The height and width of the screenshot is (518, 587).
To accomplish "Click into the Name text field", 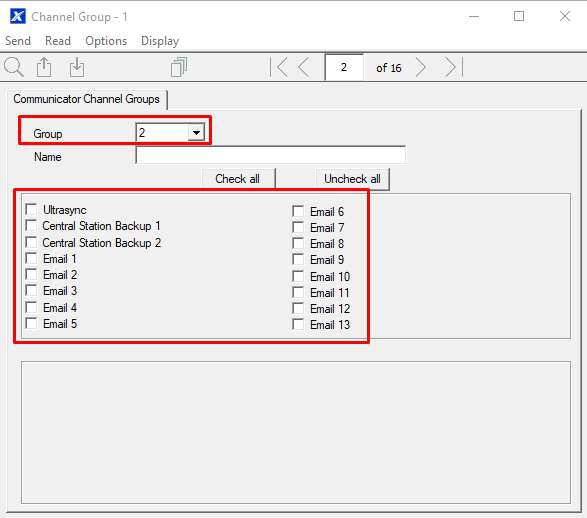I will click(271, 155).
